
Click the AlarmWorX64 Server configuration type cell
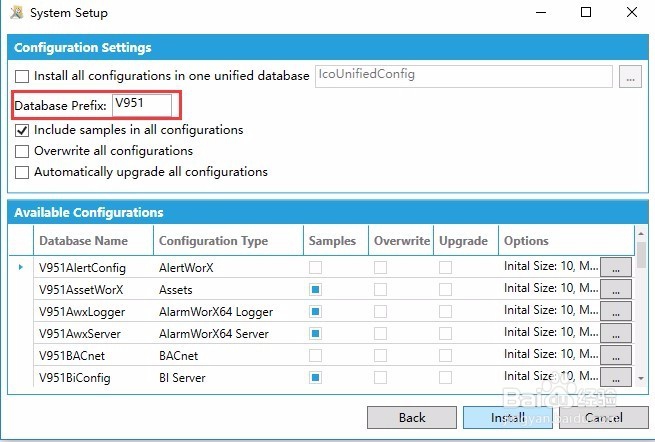click(228, 333)
